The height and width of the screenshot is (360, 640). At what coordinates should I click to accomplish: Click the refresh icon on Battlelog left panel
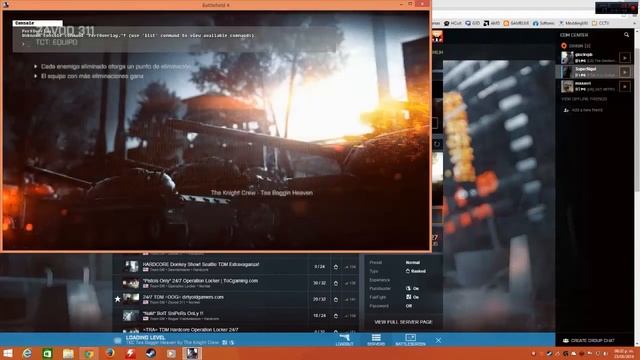pos(437,144)
